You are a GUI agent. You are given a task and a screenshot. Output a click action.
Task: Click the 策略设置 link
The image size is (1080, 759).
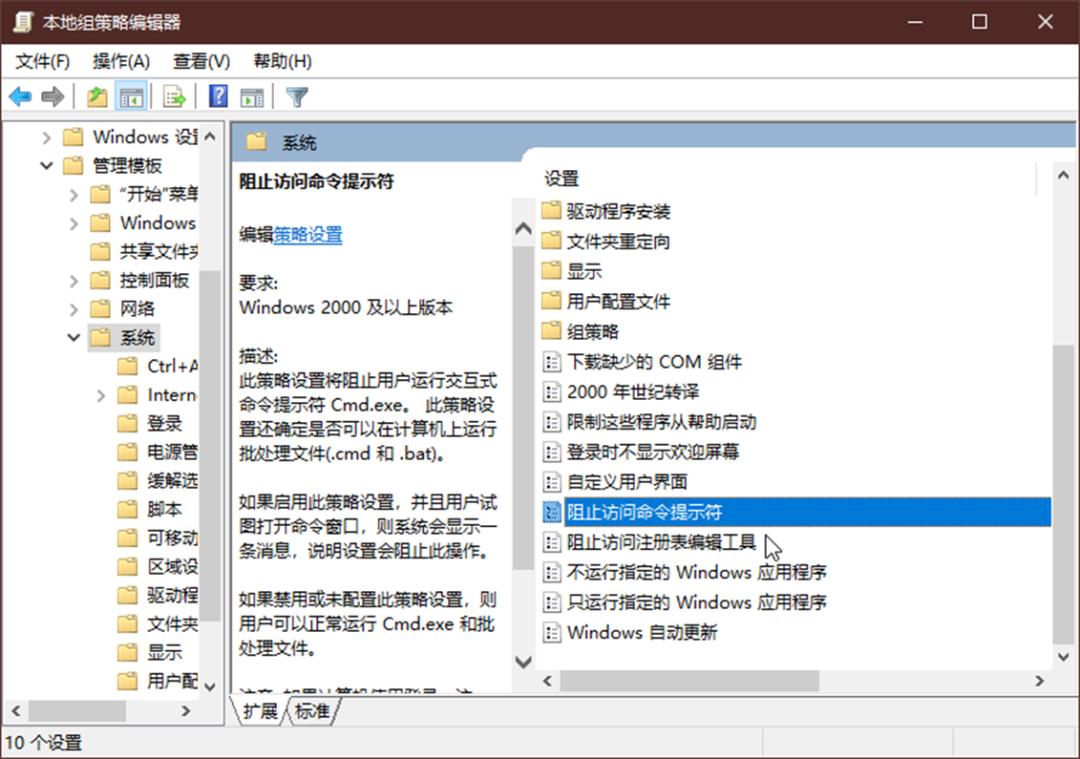(x=308, y=235)
